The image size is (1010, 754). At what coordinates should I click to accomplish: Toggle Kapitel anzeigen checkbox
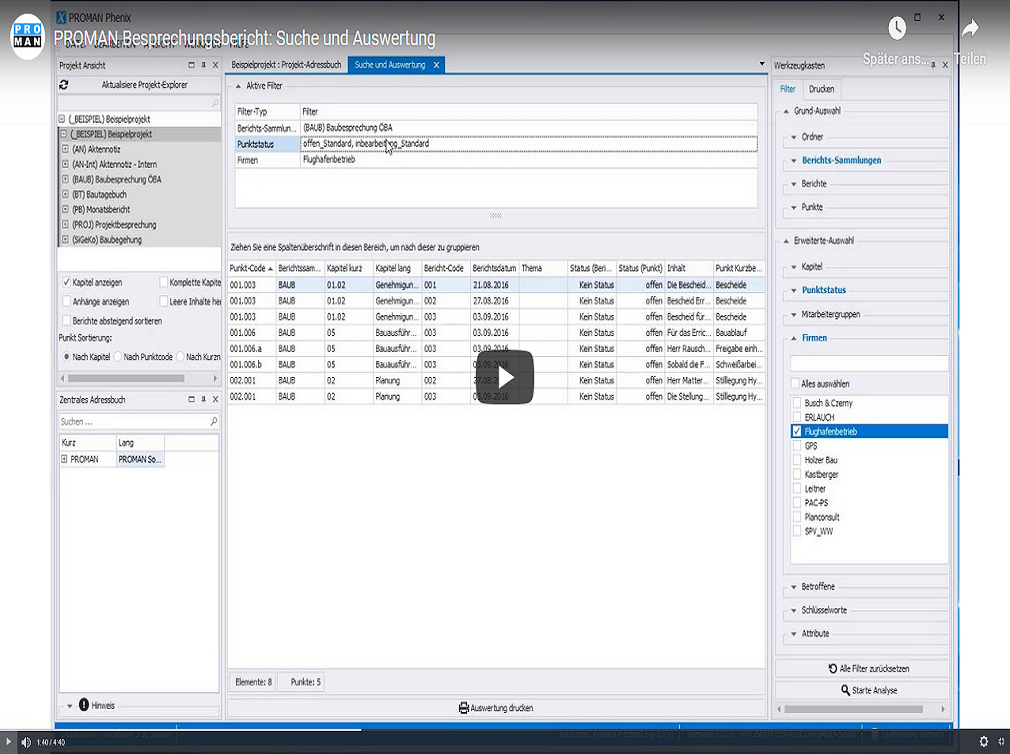(x=66, y=282)
